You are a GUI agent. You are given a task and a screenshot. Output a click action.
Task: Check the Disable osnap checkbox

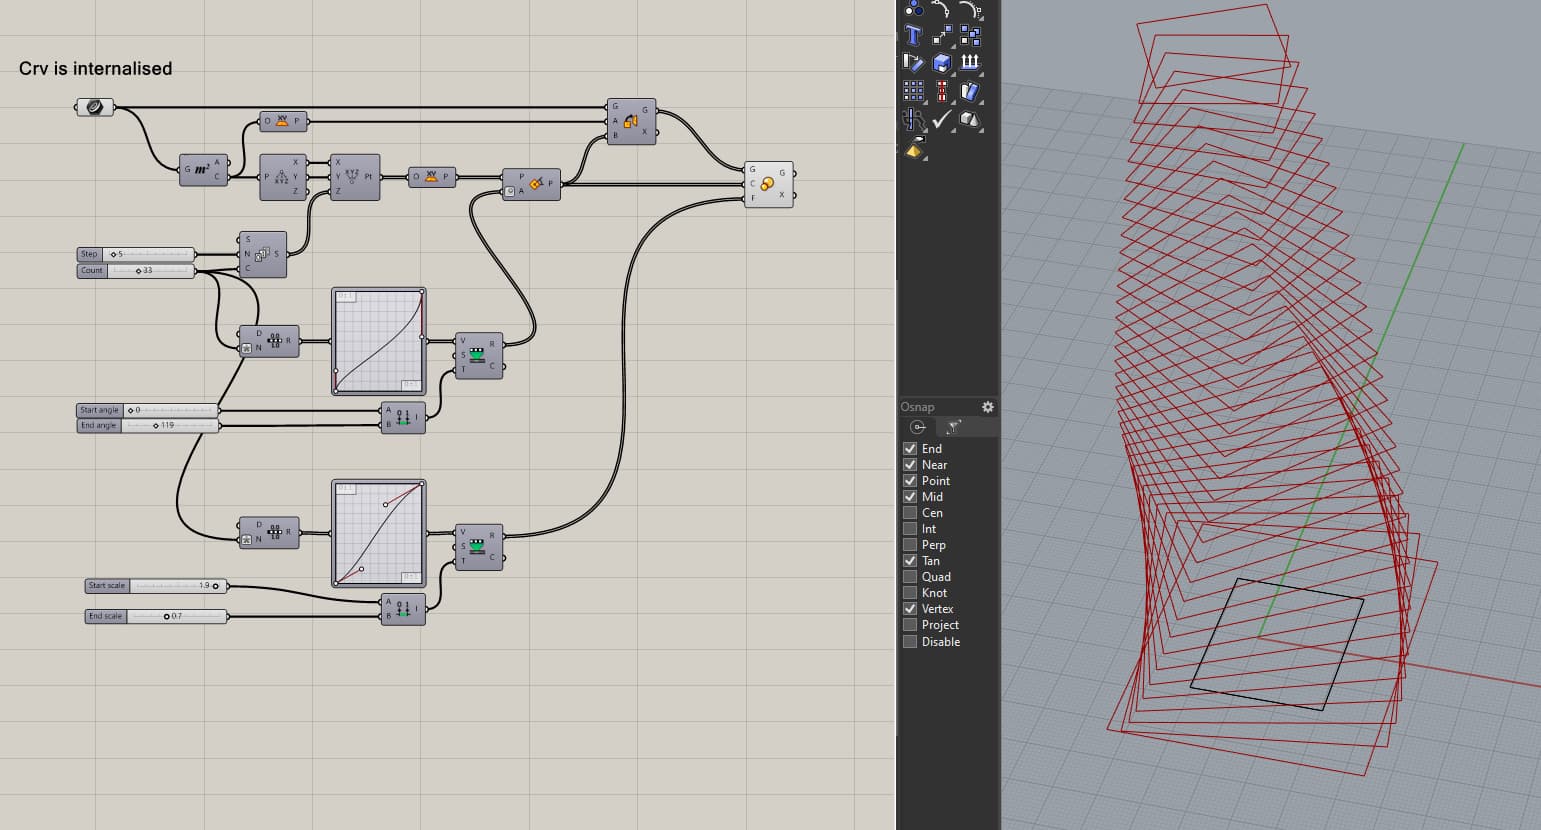coord(910,642)
